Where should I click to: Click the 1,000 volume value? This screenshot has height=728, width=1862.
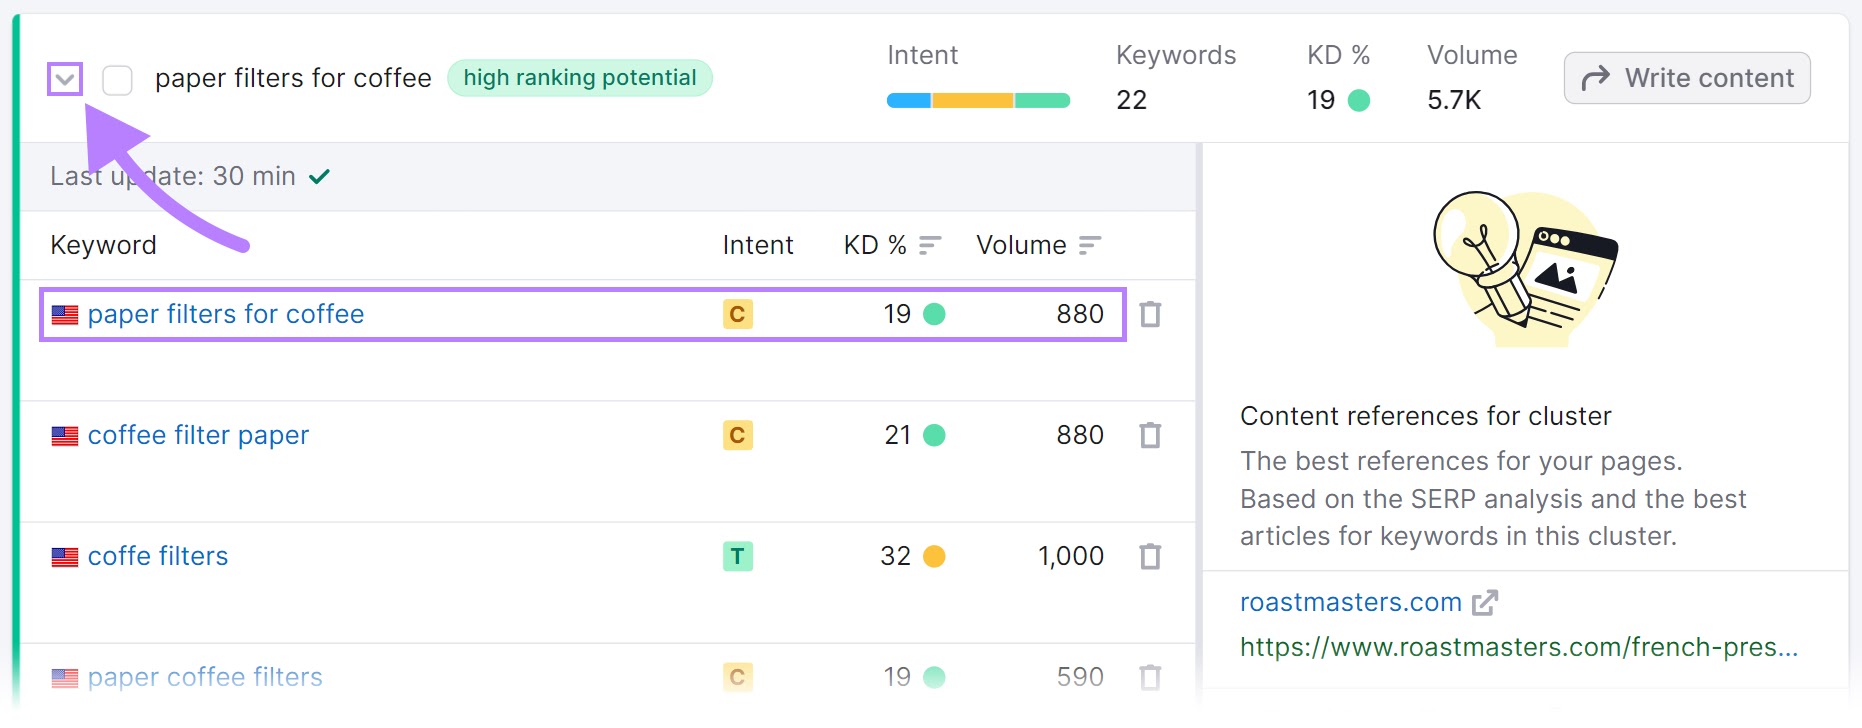pos(1071,556)
